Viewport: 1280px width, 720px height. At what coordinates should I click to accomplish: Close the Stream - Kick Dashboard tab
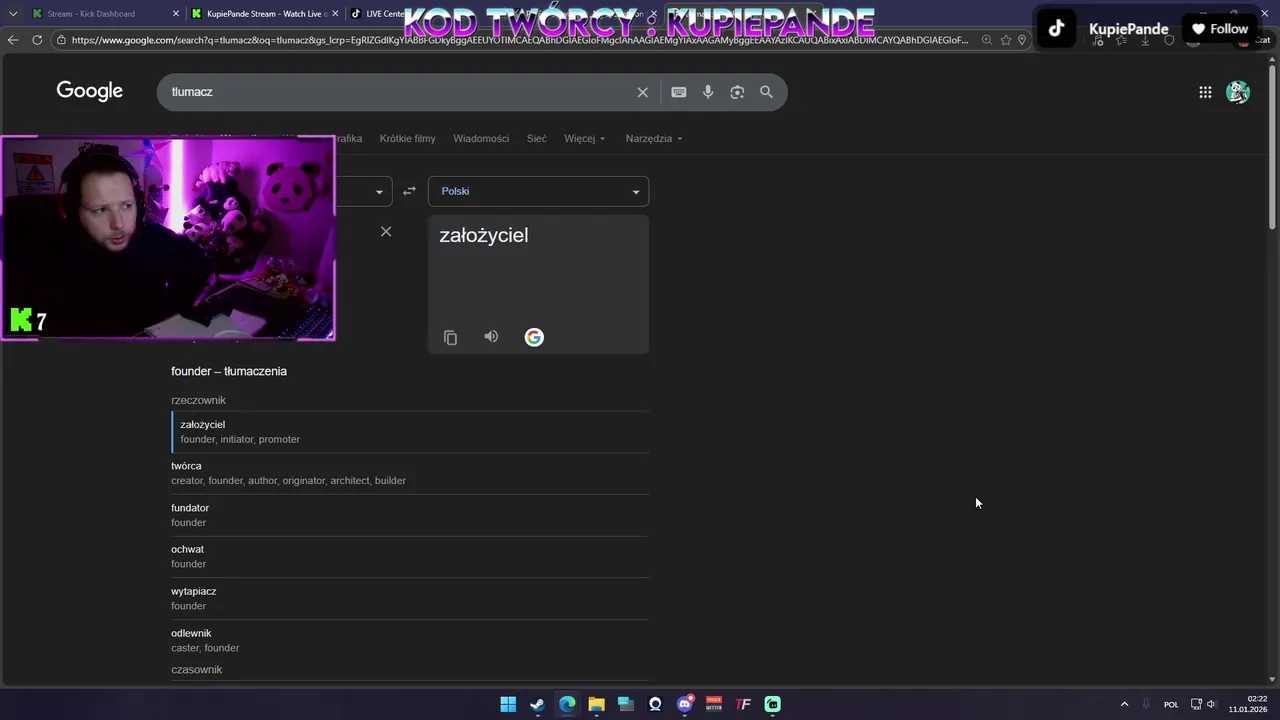[x=176, y=13]
